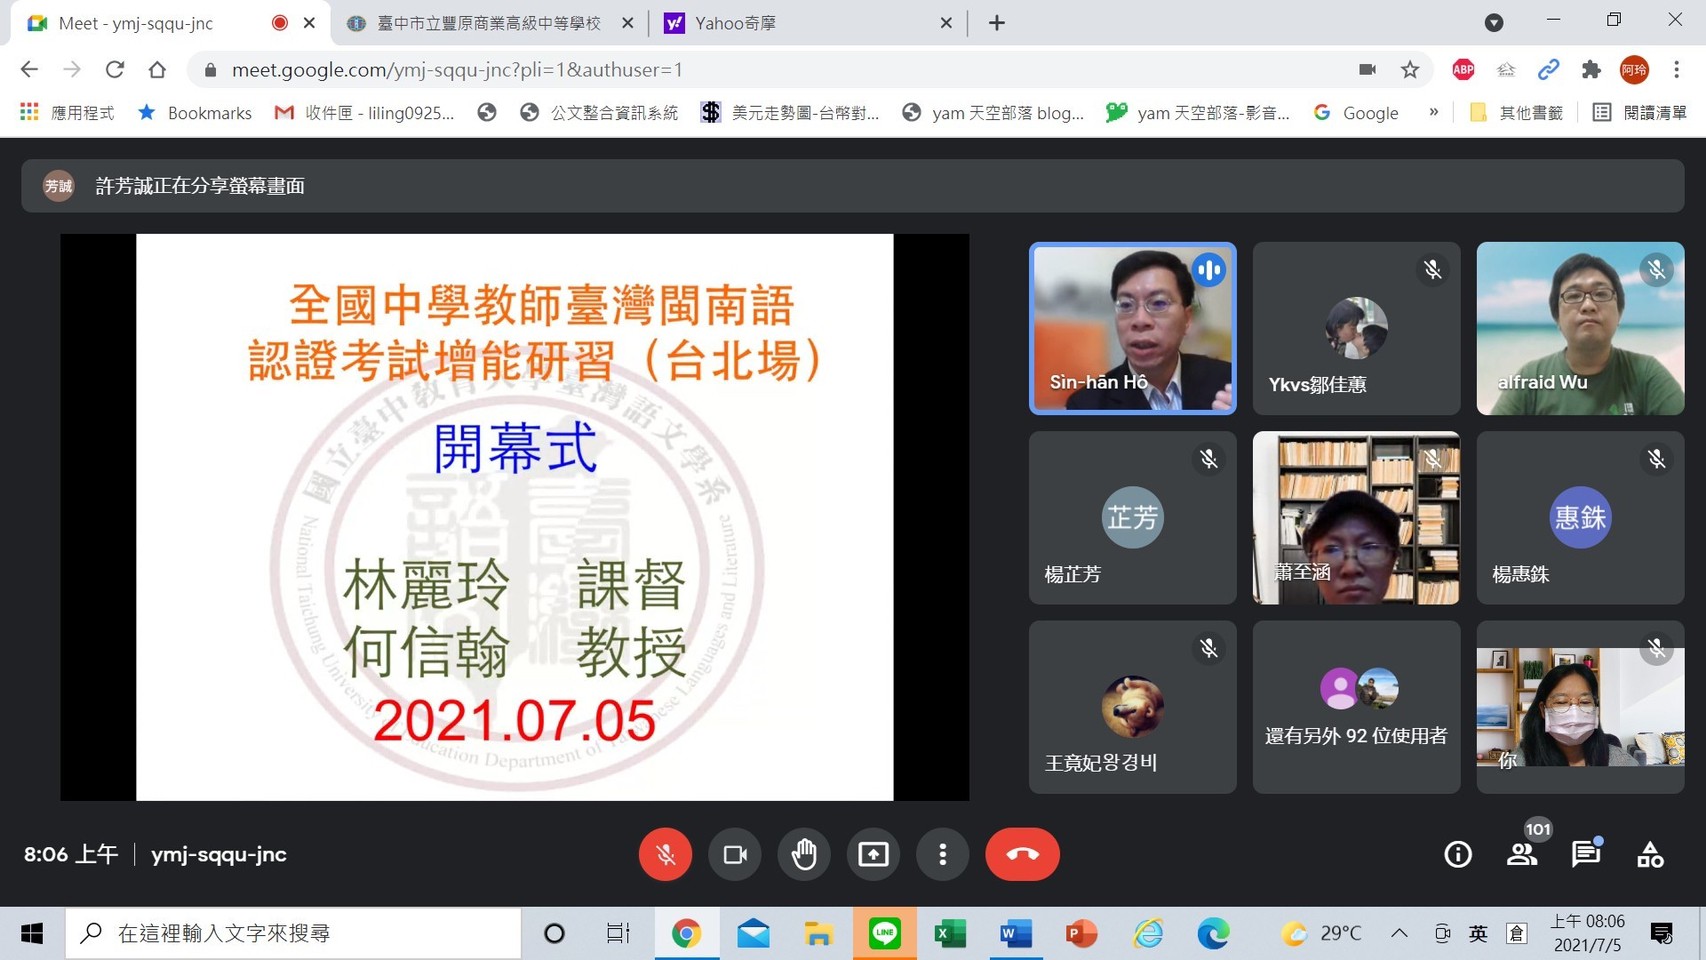The image size is (1706, 960).
Task: Unmute microphone in Meet control bar
Action: tap(665, 854)
